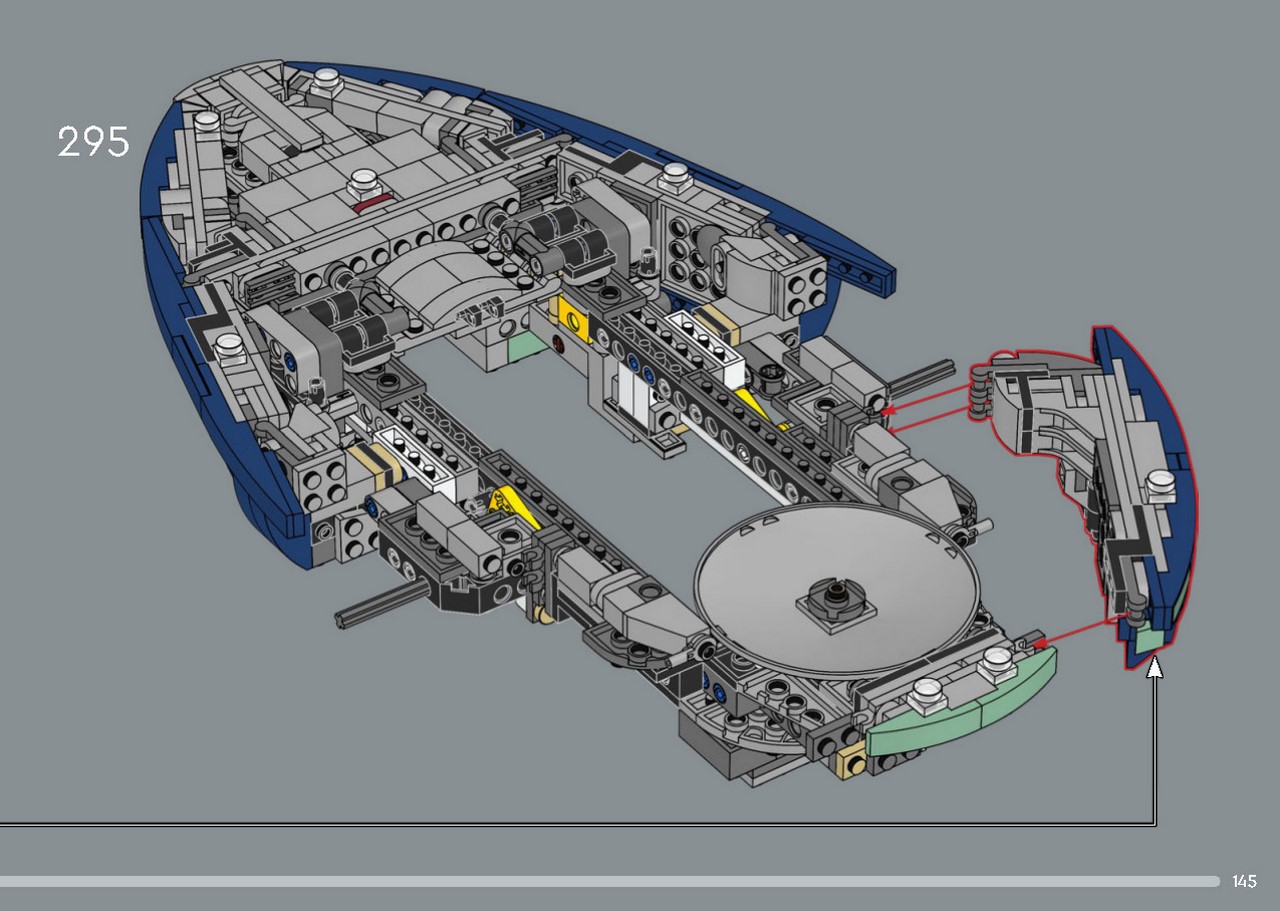This screenshot has width=1280, height=911.
Task: Click the page number 145
Action: click(x=1244, y=881)
